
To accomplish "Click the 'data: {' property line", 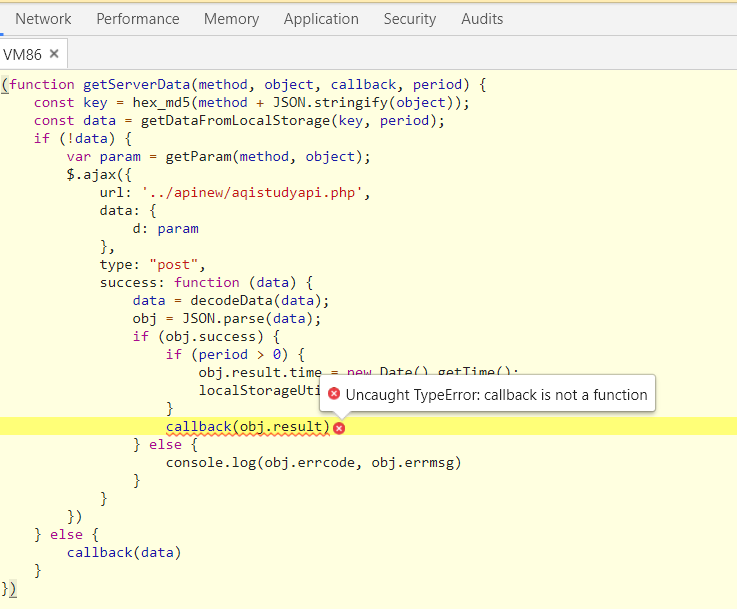I will [x=128, y=211].
